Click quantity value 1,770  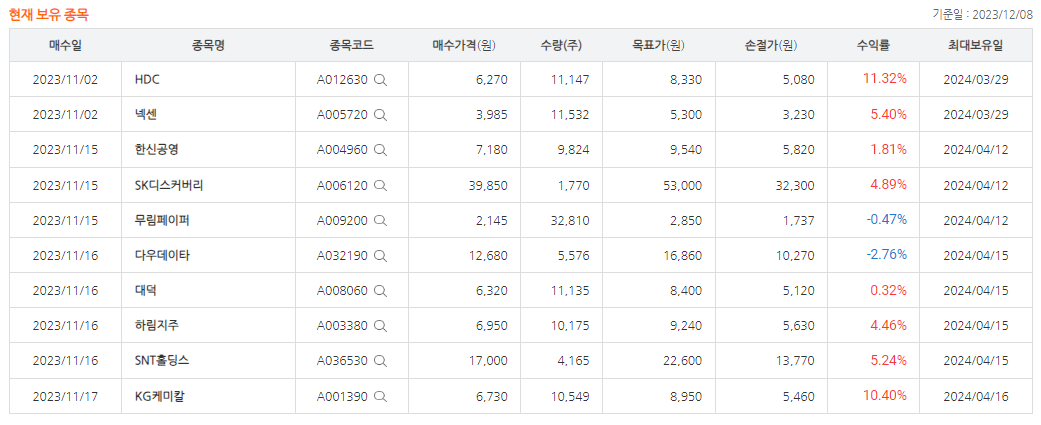[x=574, y=185]
